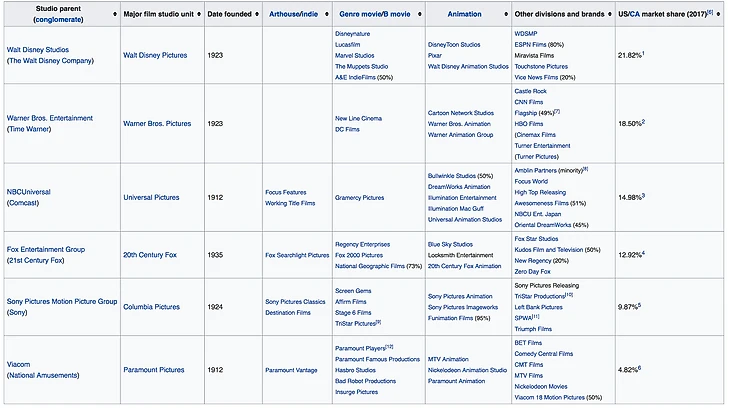The image size is (730, 408).
Task: Select the 1935 date founded cell
Action: click(x=233, y=255)
